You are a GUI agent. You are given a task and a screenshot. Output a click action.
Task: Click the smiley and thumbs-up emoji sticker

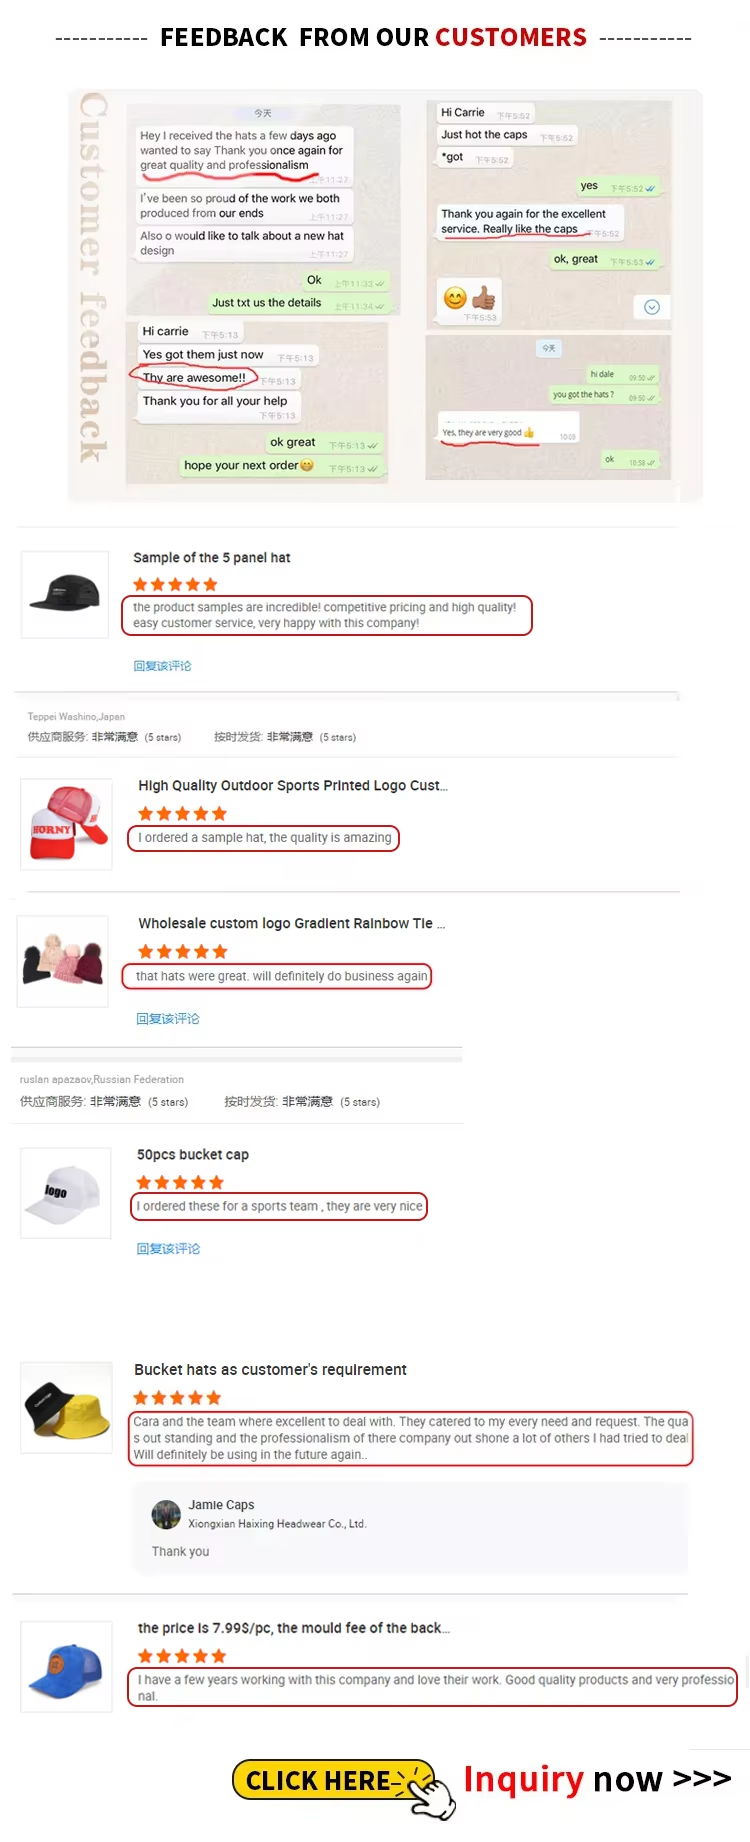(x=470, y=298)
